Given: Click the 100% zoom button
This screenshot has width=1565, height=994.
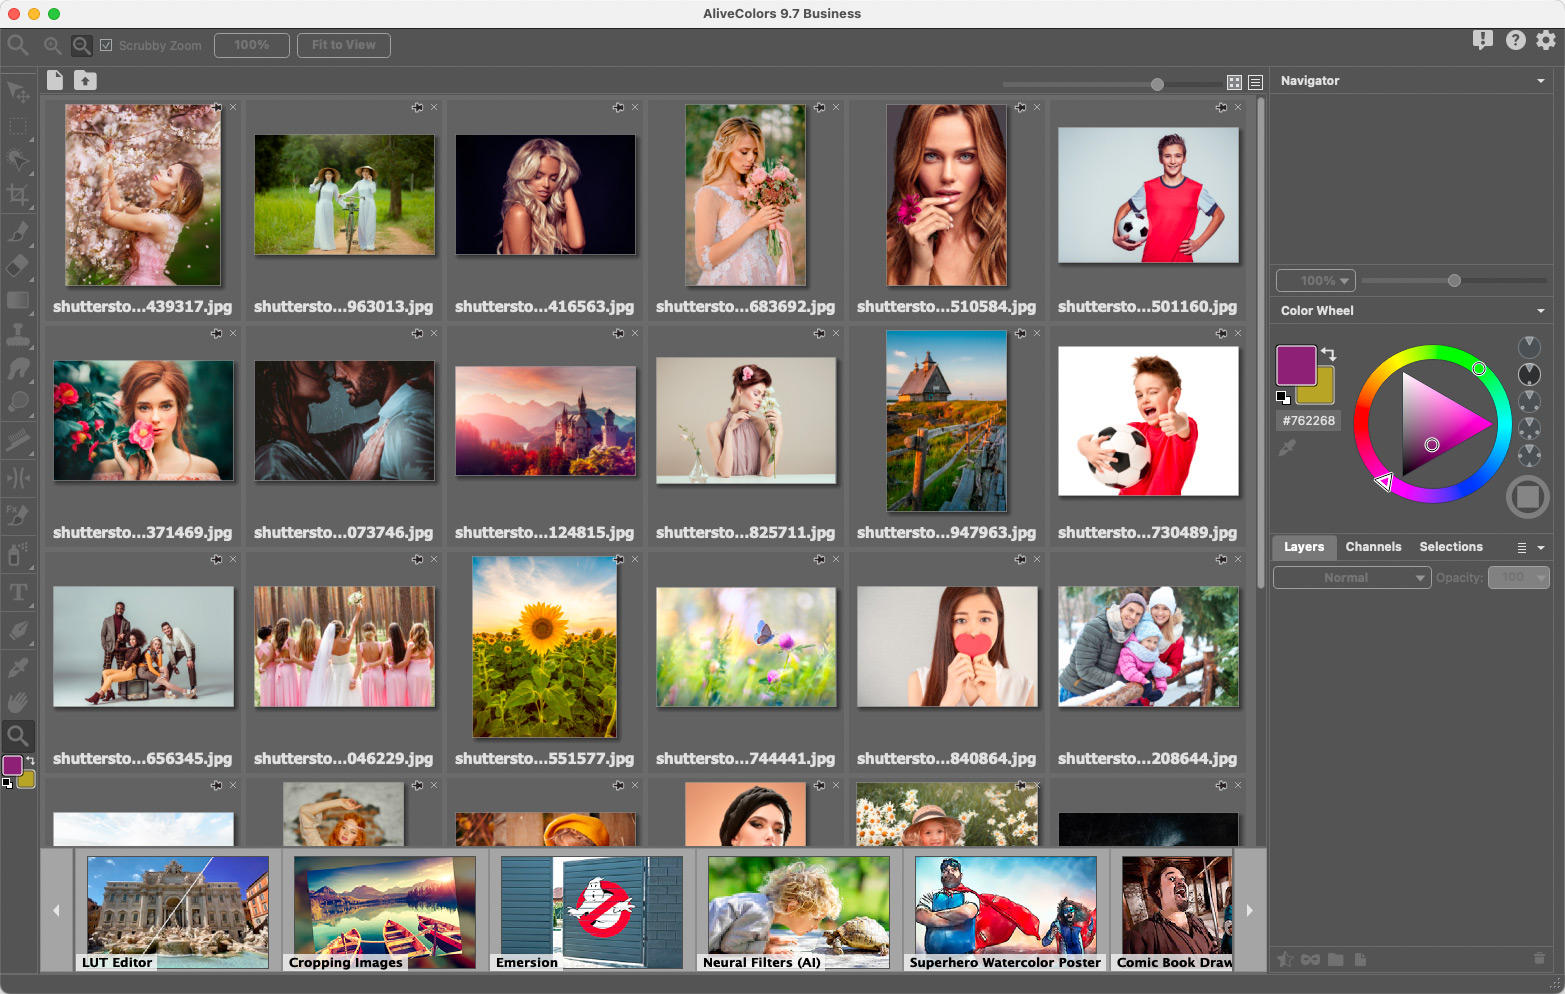Looking at the screenshot, I should coord(252,45).
